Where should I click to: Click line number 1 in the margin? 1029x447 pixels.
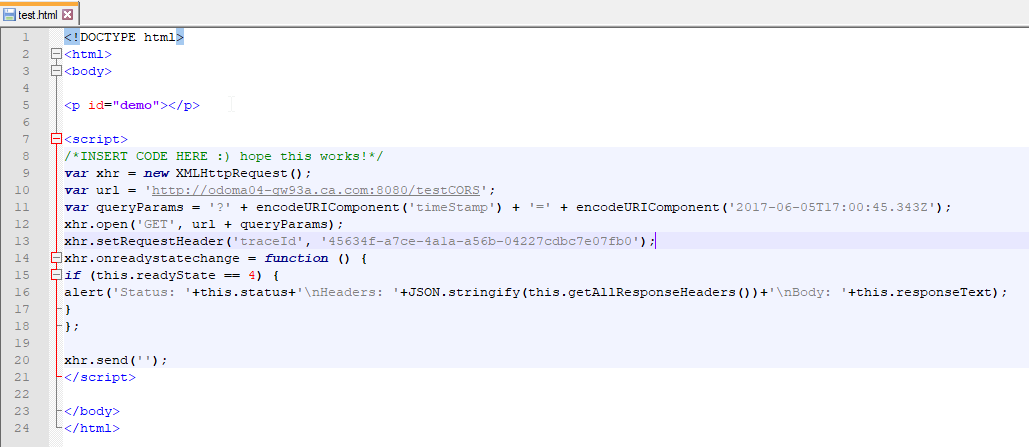tap(25, 37)
